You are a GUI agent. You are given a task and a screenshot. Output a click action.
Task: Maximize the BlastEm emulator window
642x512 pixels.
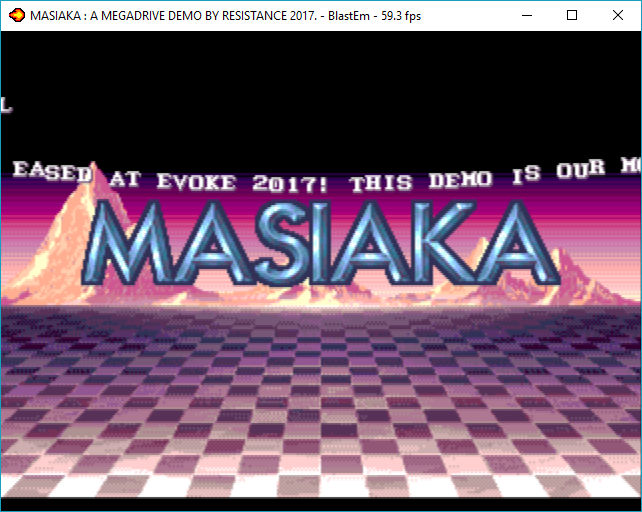coord(572,16)
